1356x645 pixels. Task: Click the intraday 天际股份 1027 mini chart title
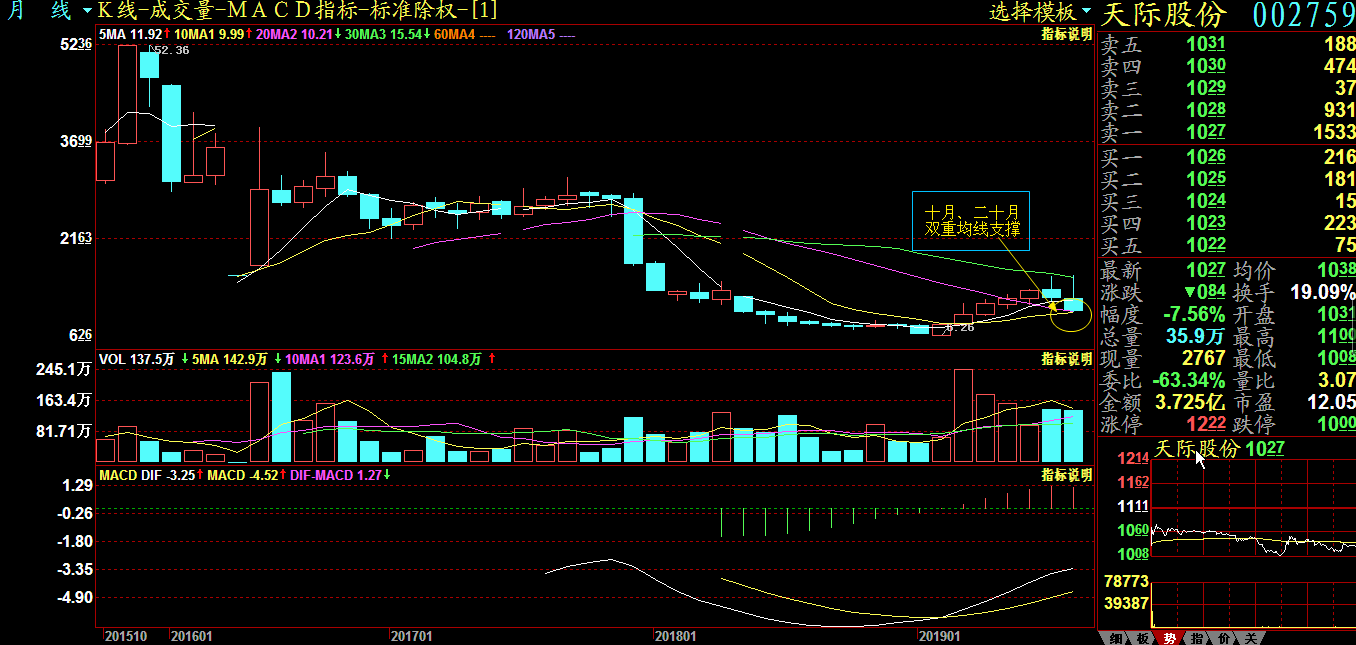click(x=1219, y=448)
